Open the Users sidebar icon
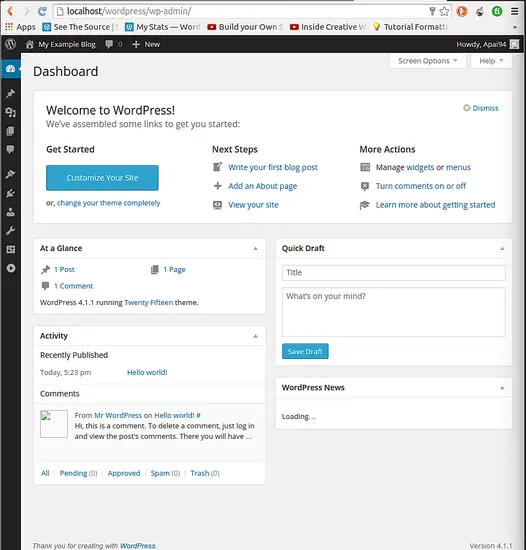This screenshot has width=526, height=550. 11,212
